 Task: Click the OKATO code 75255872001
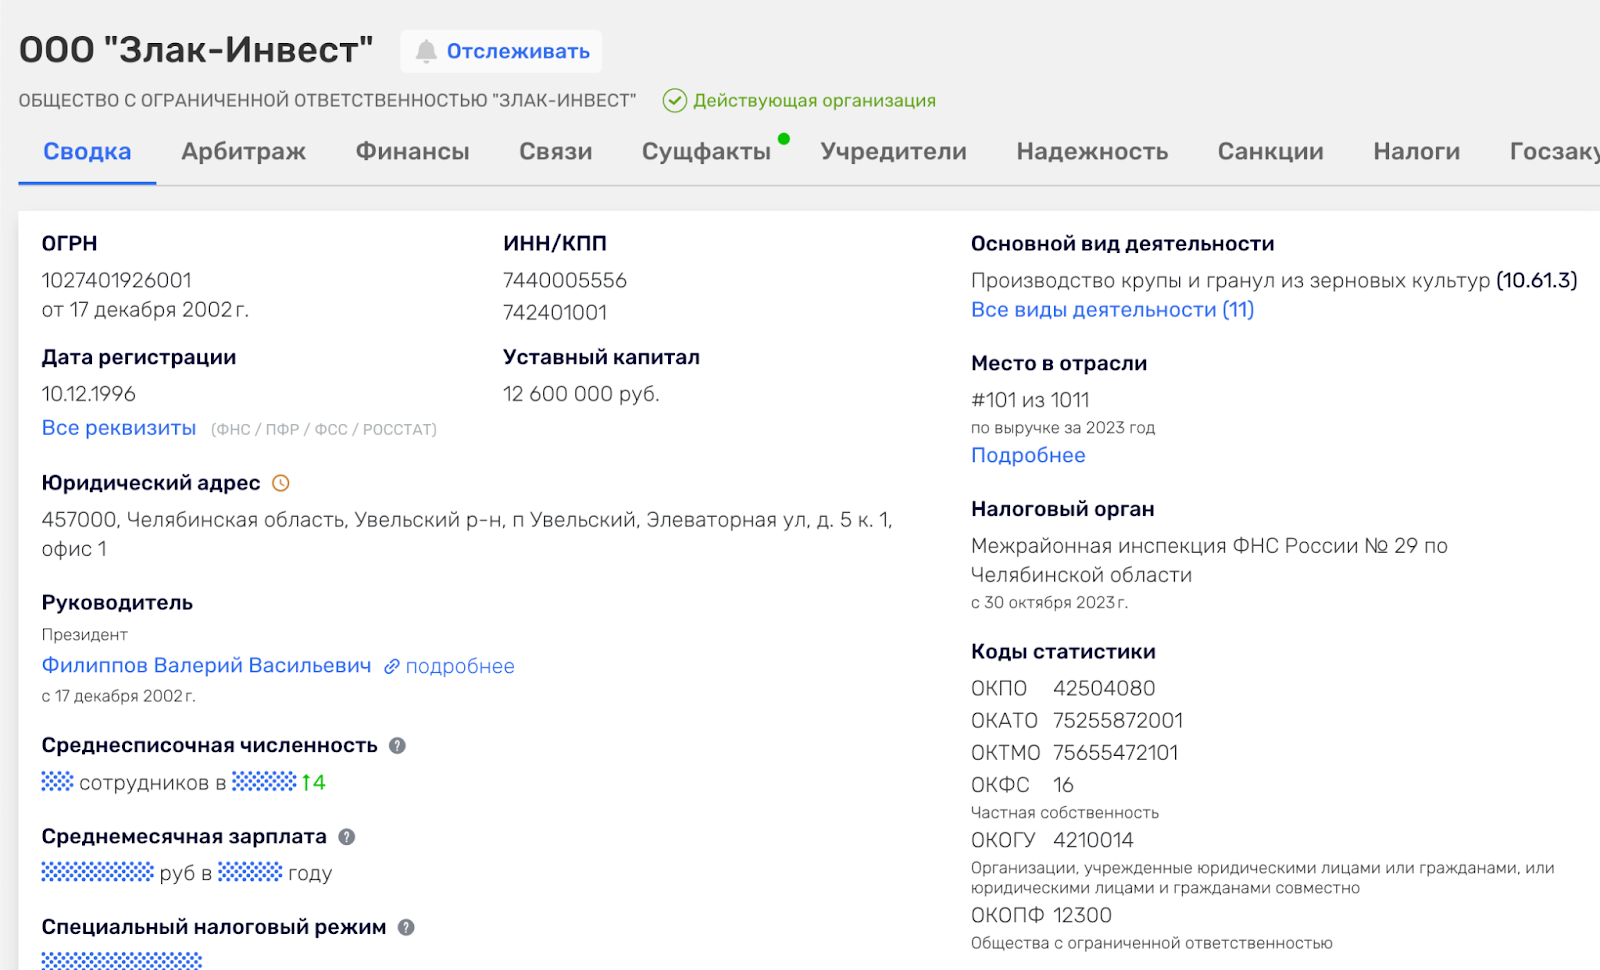coord(1118,721)
